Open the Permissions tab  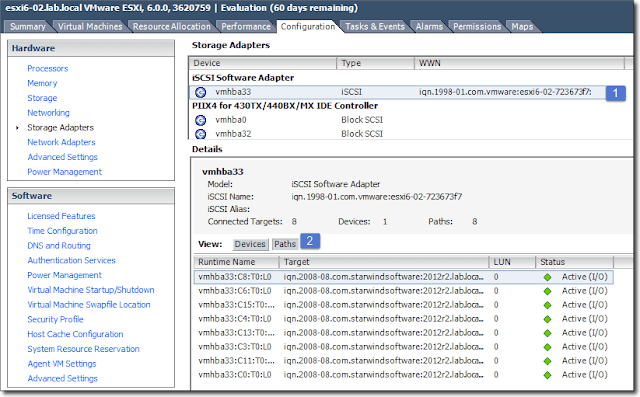coord(477,27)
